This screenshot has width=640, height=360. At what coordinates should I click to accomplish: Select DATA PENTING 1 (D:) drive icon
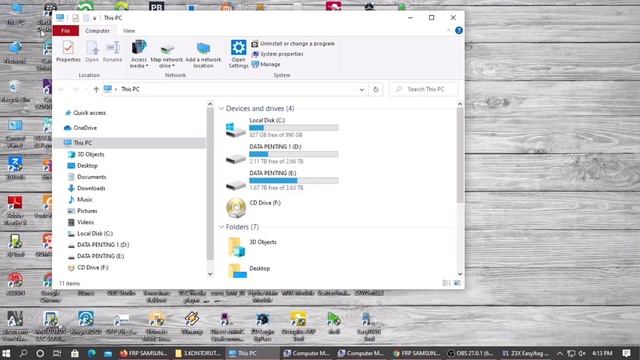(236, 158)
